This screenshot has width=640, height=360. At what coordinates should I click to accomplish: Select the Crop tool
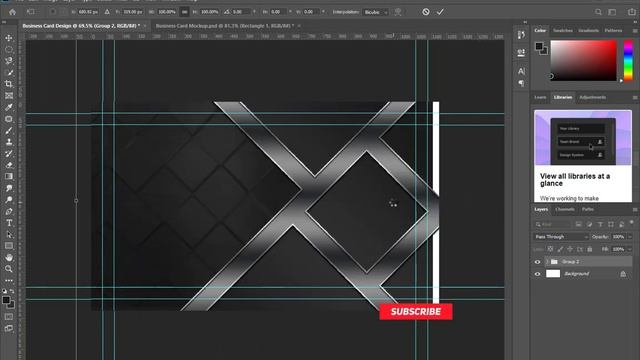[9, 84]
